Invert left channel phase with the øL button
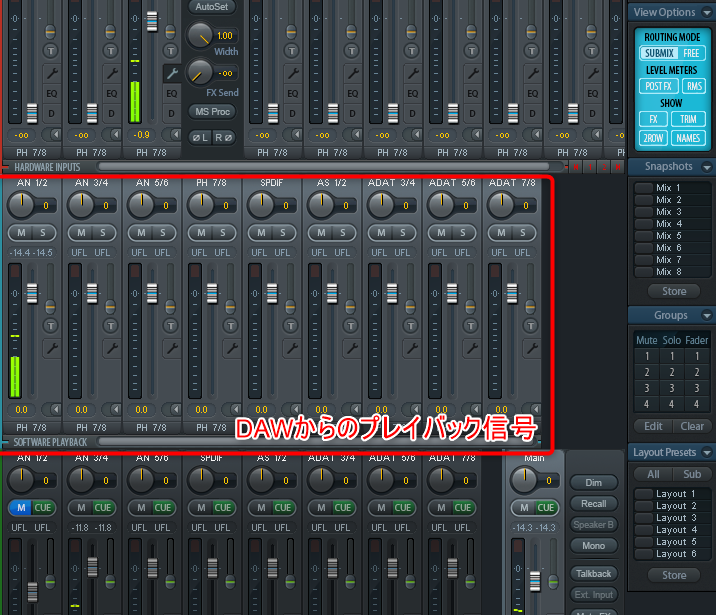This screenshot has height=615, width=716. (x=200, y=137)
